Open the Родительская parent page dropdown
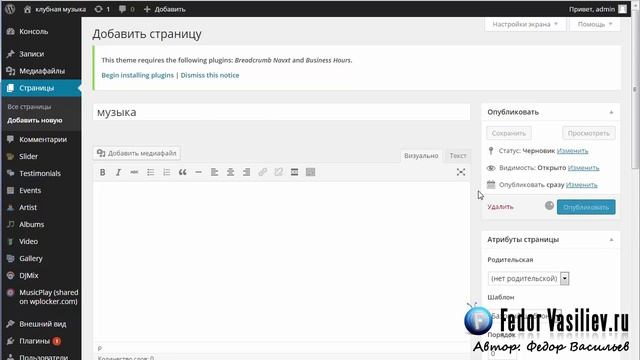Image resolution: width=640 pixels, height=360 pixels. click(528, 278)
